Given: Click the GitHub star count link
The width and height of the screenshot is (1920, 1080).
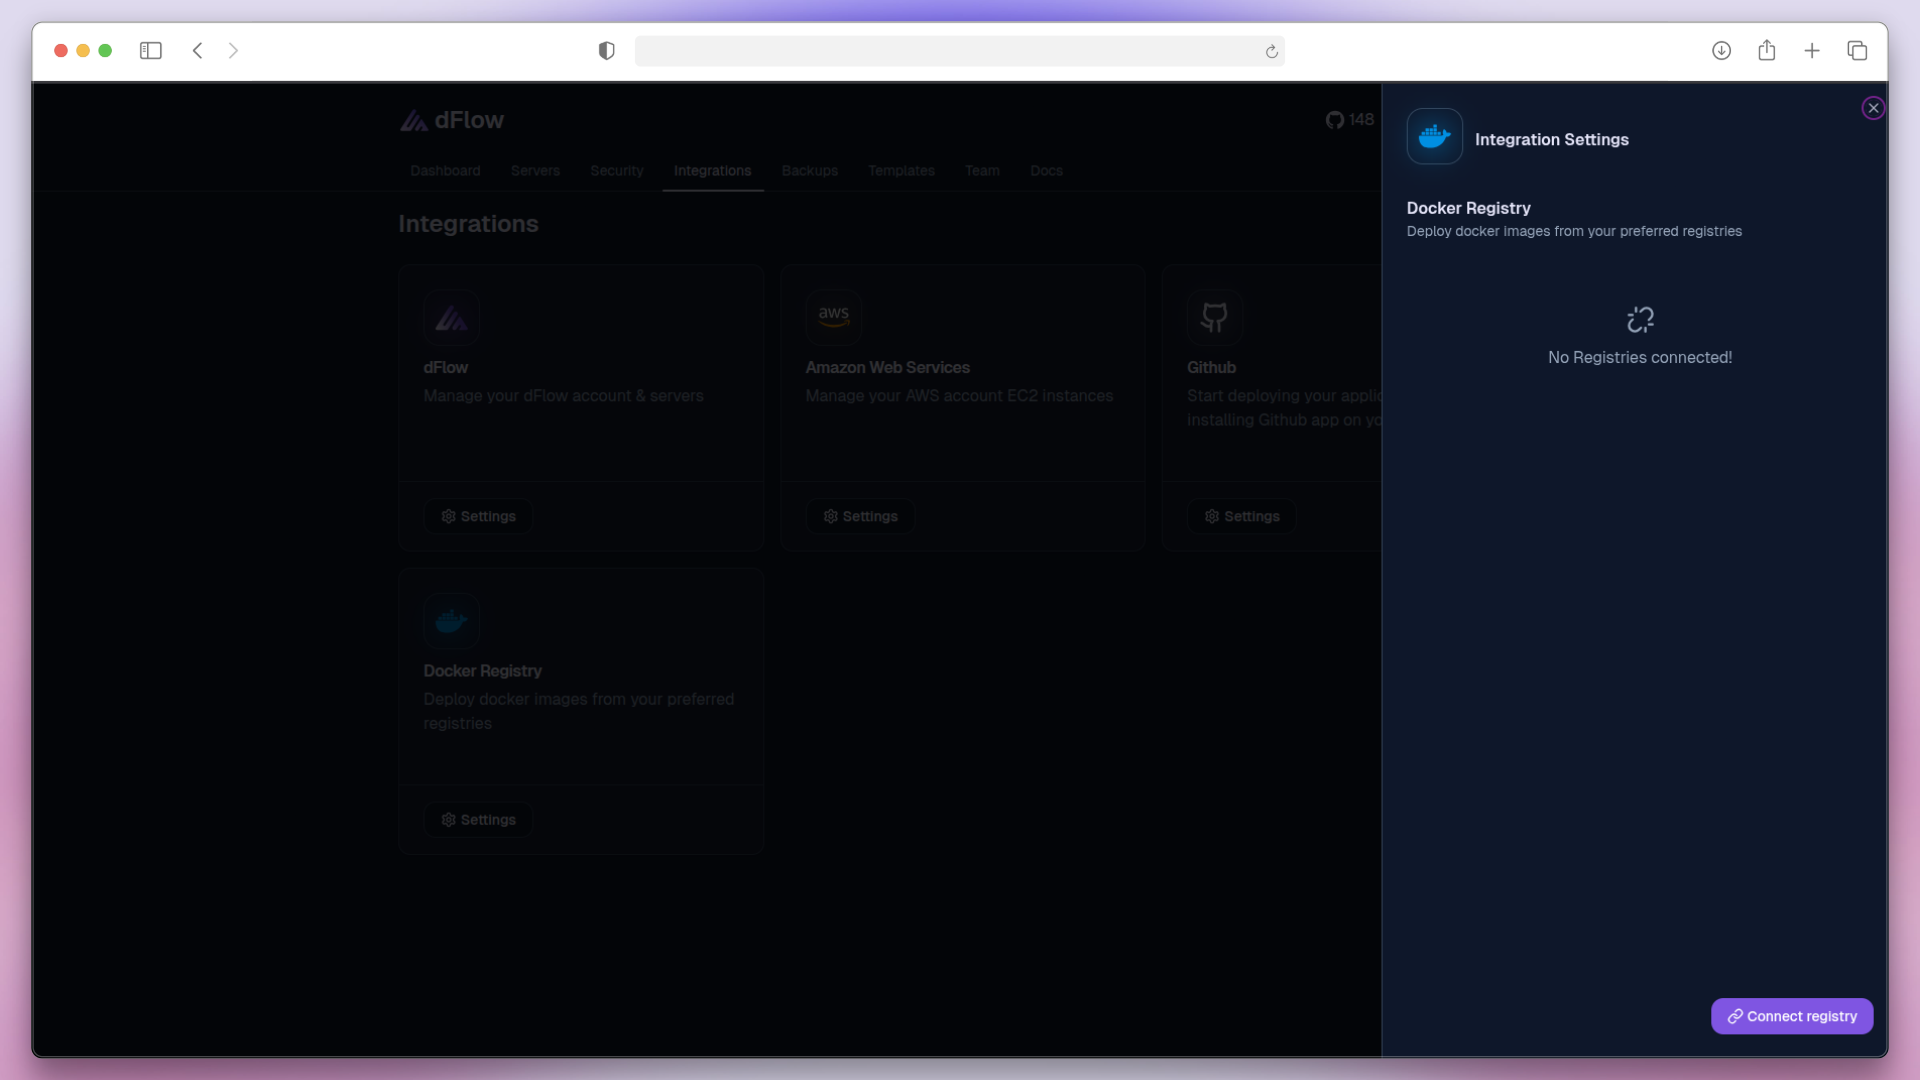Looking at the screenshot, I should coord(1349,120).
